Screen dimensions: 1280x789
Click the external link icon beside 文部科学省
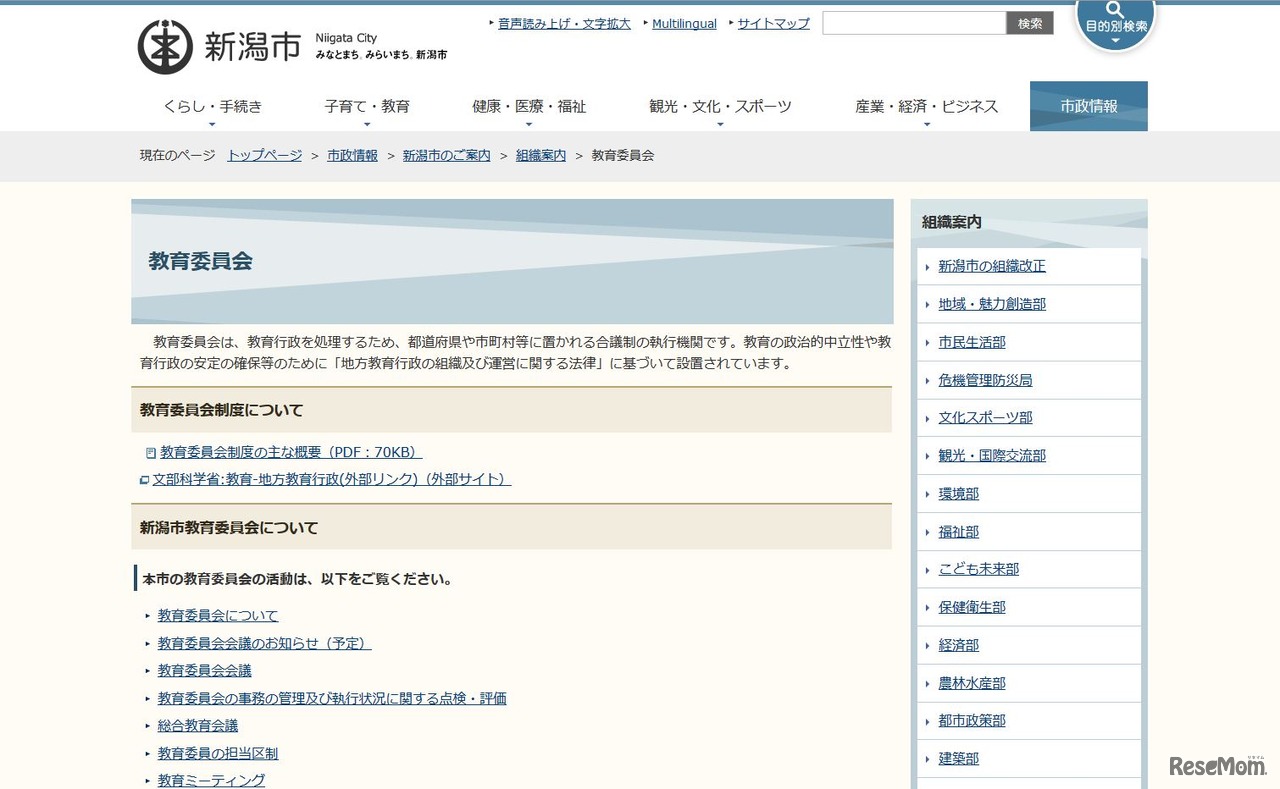pos(145,480)
